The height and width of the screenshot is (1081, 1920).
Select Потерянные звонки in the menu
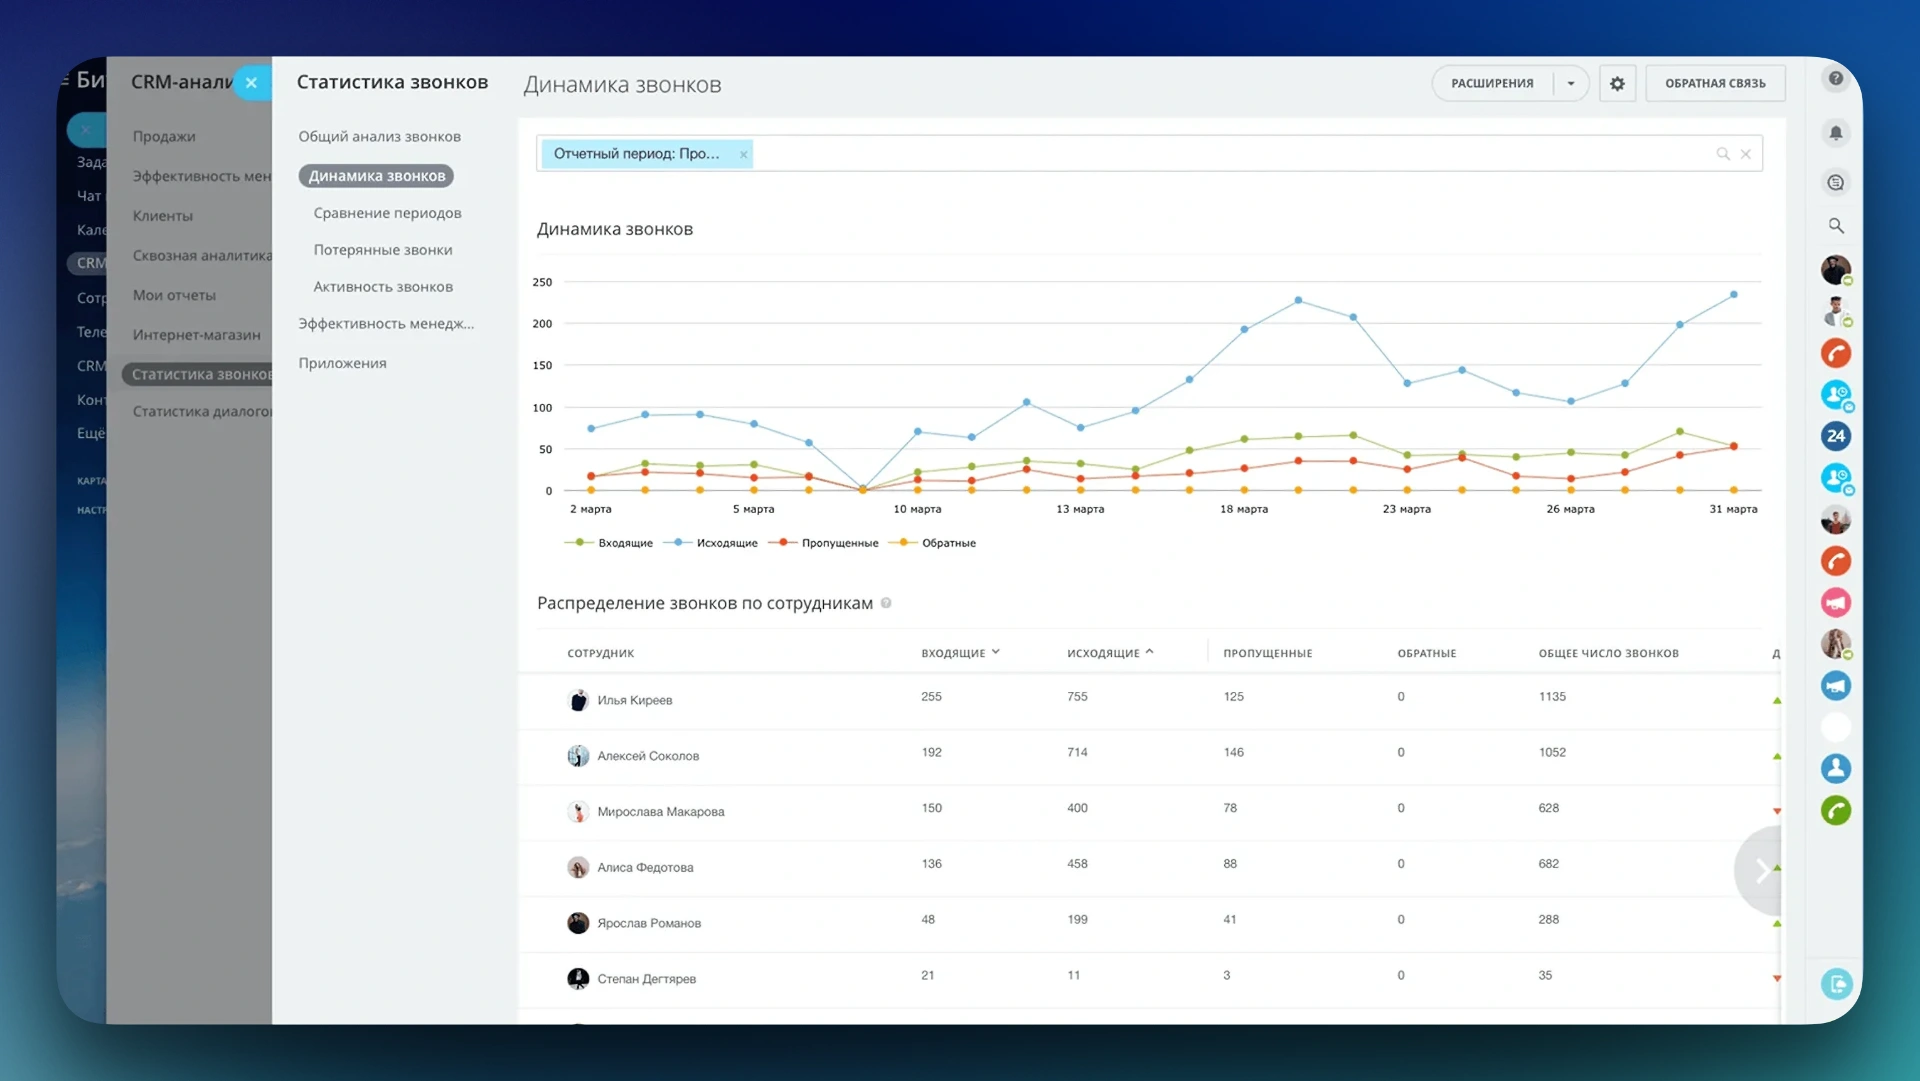(382, 250)
